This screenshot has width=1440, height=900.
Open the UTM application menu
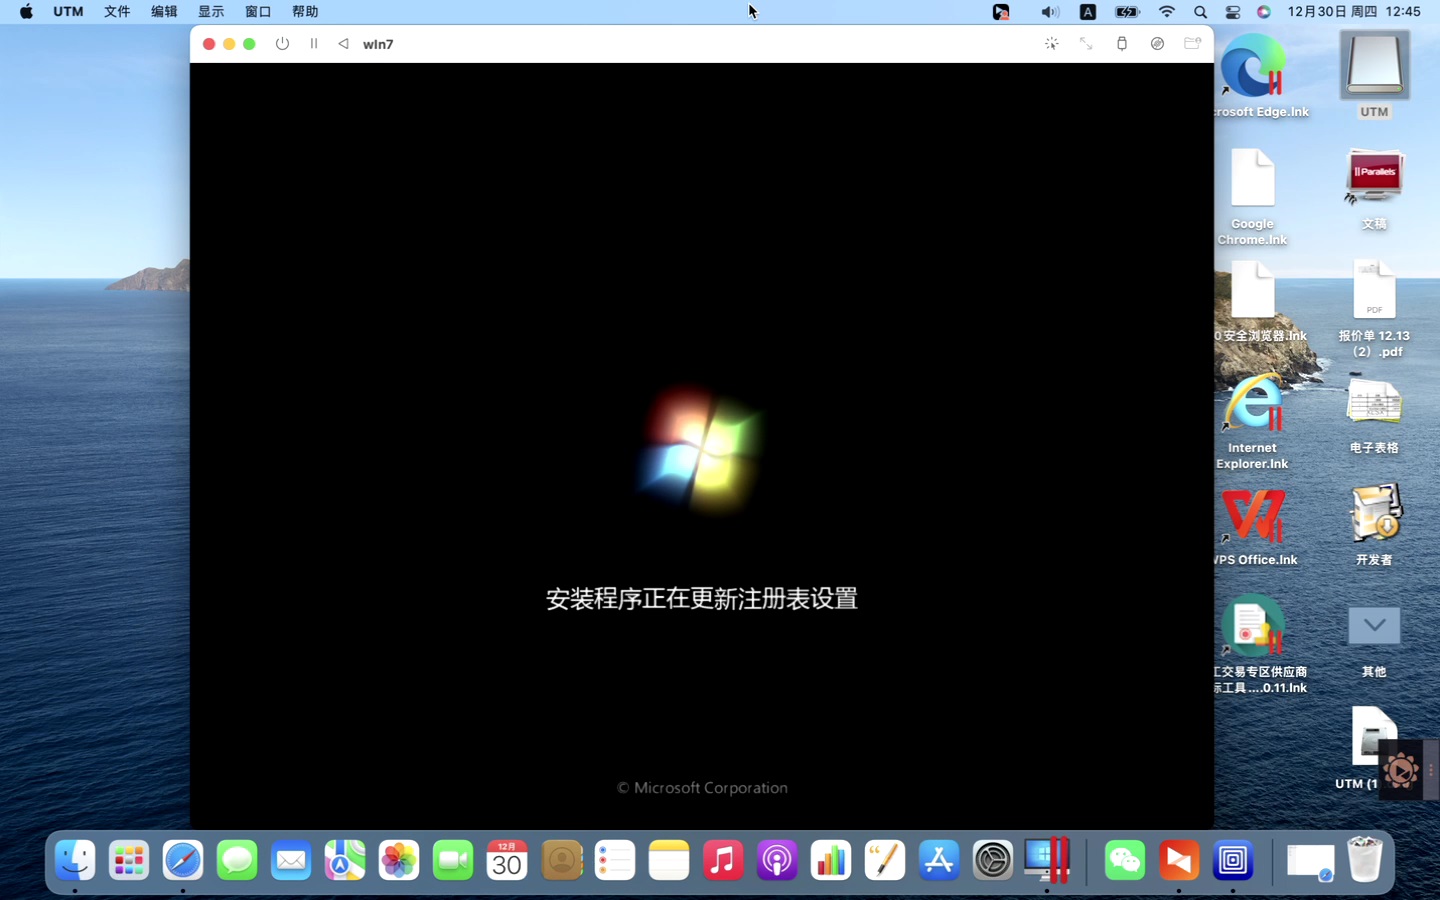(68, 12)
